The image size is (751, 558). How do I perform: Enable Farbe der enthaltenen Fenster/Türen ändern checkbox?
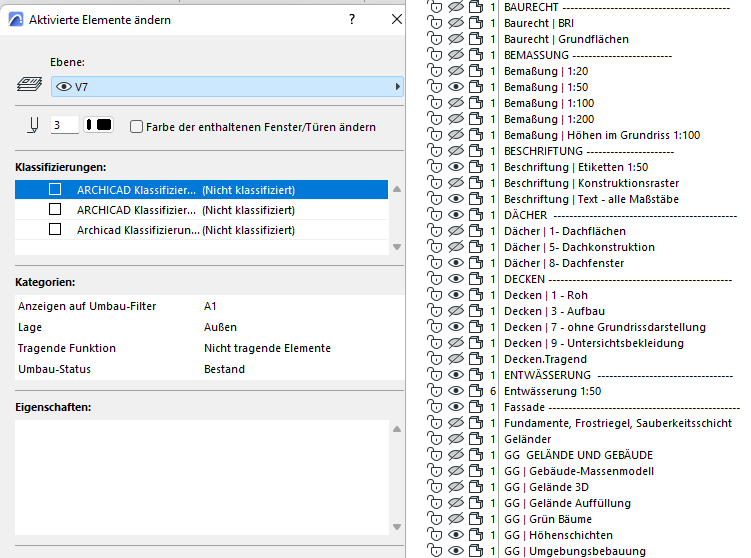tap(137, 127)
